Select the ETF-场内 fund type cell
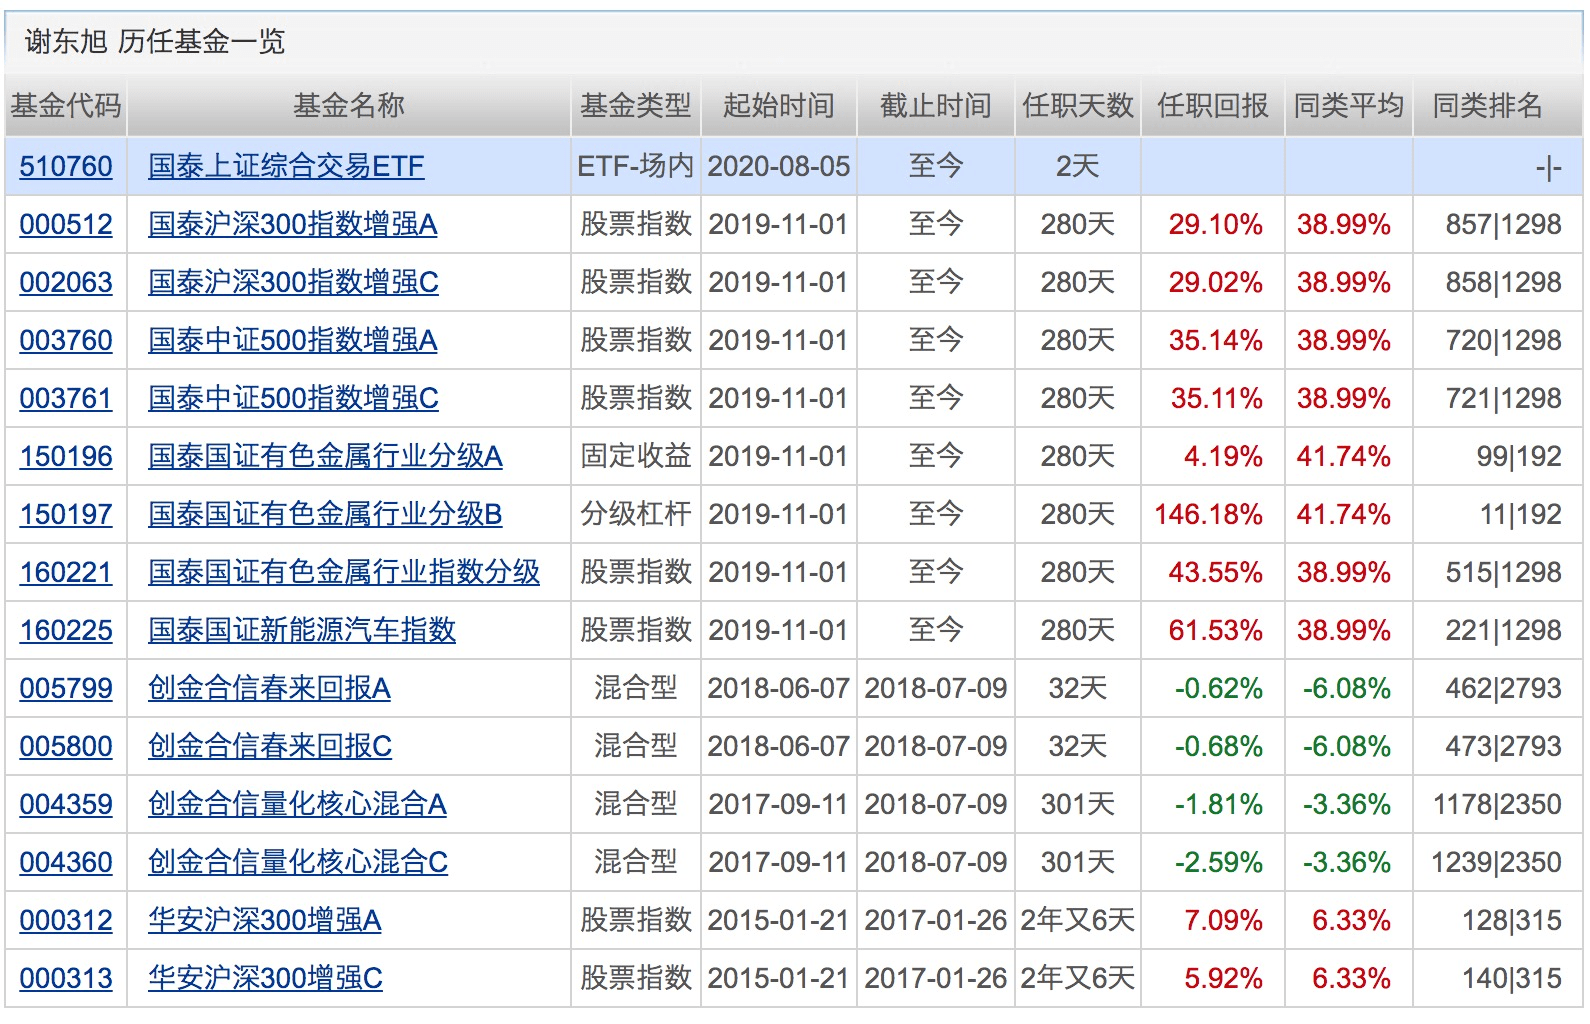Image resolution: width=1590 pixels, height=1024 pixels. [x=636, y=166]
